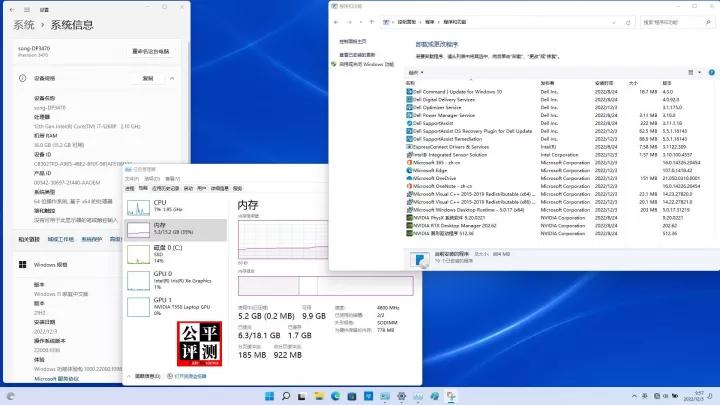720x405 pixels.
Task: Click the Programs window forward arrow
Action: (349, 22)
